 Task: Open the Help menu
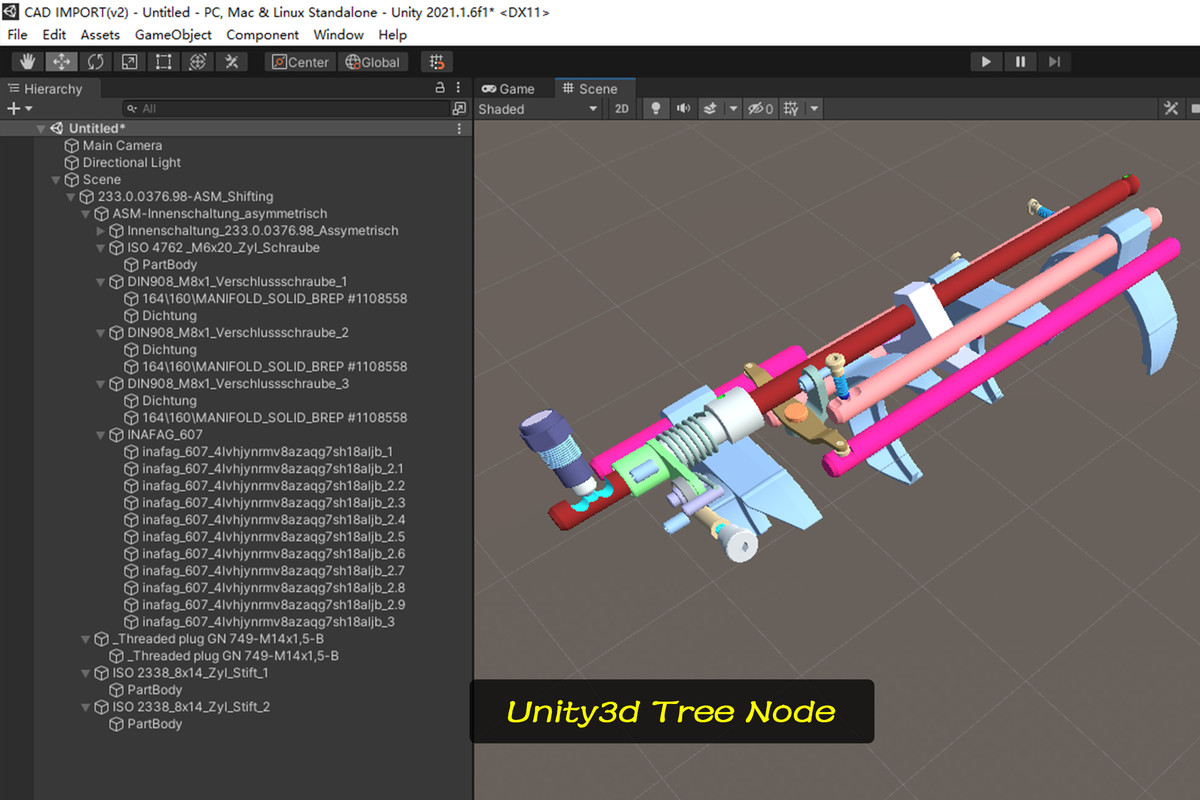[392, 34]
